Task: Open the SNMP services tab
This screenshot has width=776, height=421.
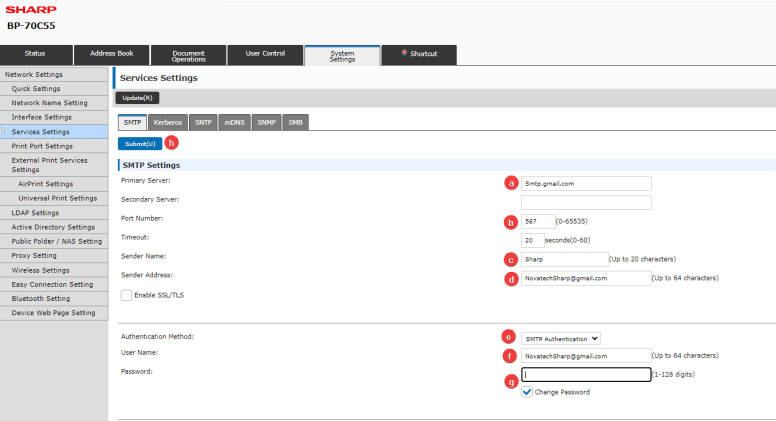Action: [266, 122]
